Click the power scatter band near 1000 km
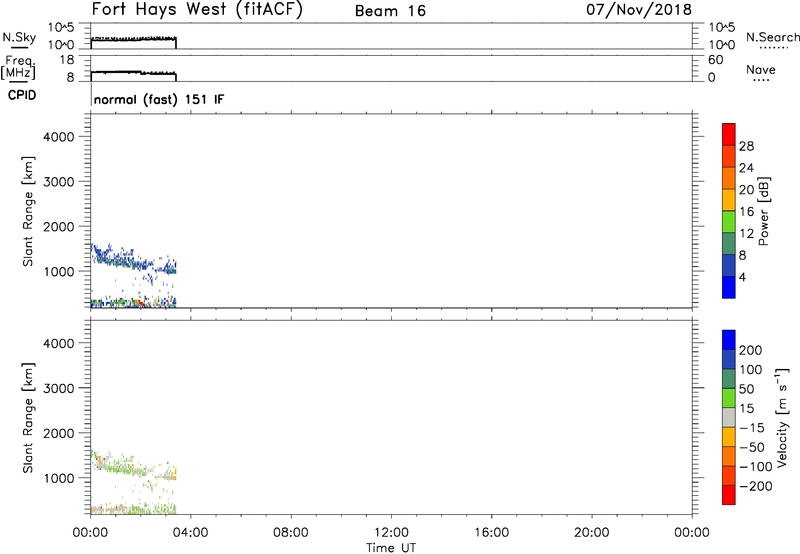The image size is (800, 554). pos(134,262)
